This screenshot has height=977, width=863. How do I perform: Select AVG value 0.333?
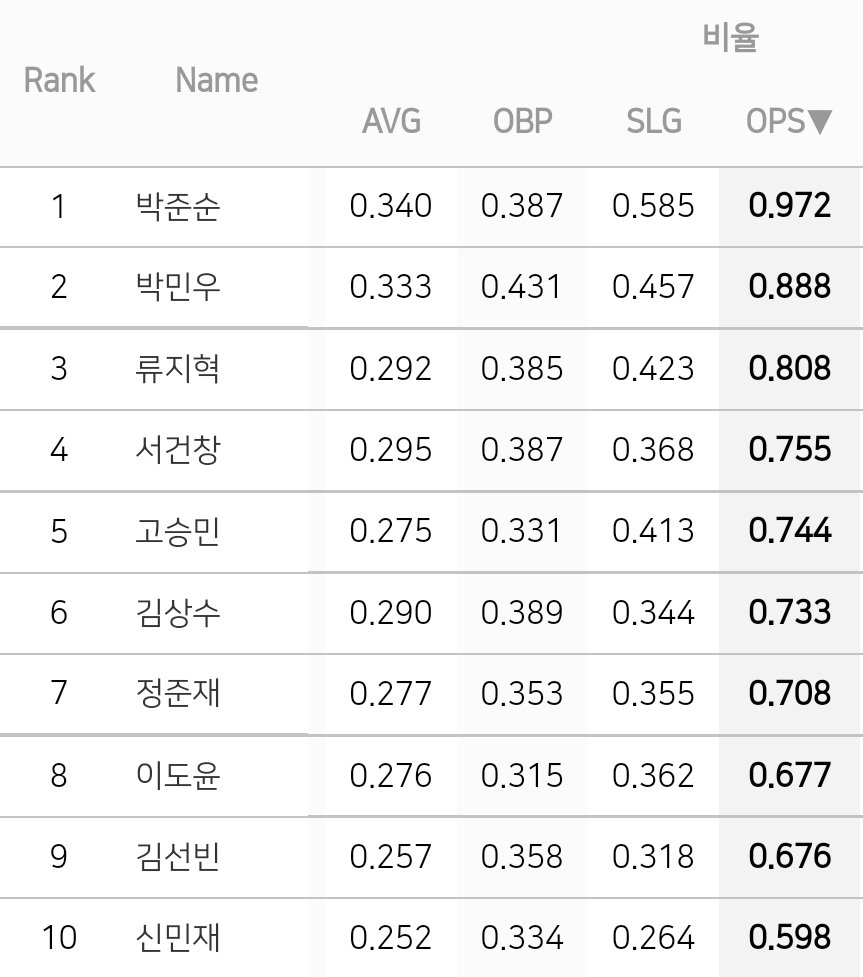(391, 287)
